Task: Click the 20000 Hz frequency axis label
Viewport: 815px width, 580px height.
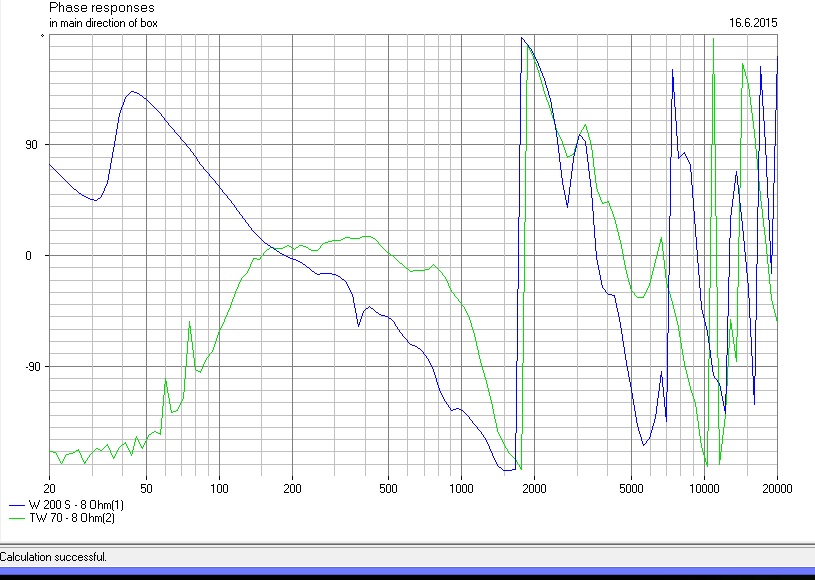Action: pyautogui.click(x=778, y=489)
